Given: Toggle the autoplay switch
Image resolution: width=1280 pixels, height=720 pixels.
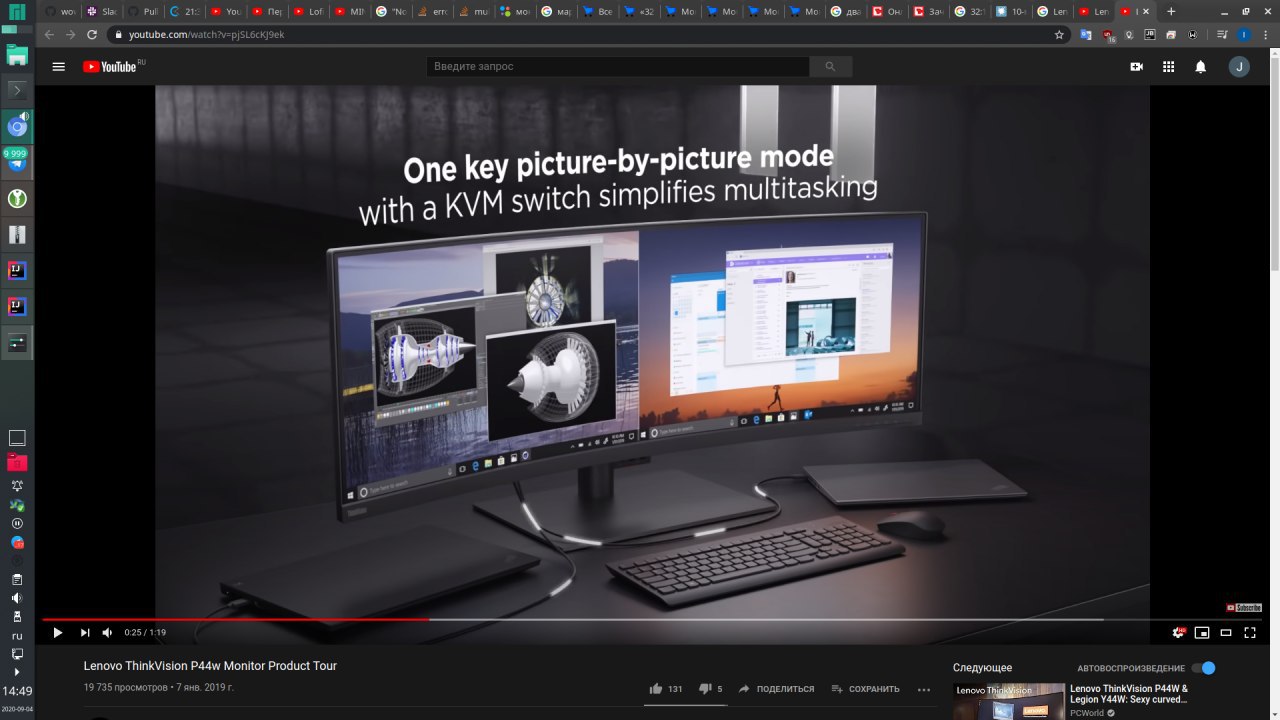Looking at the screenshot, I should click(x=1203, y=668).
